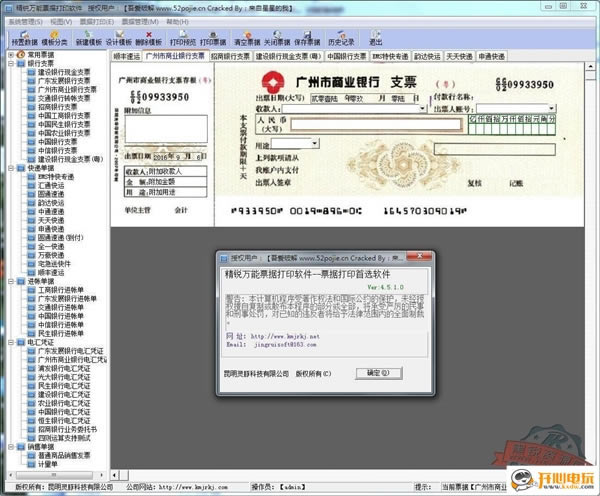The image size is (600, 496).
Task: Open the 用途 dropdown arrow
Action: coord(315,144)
